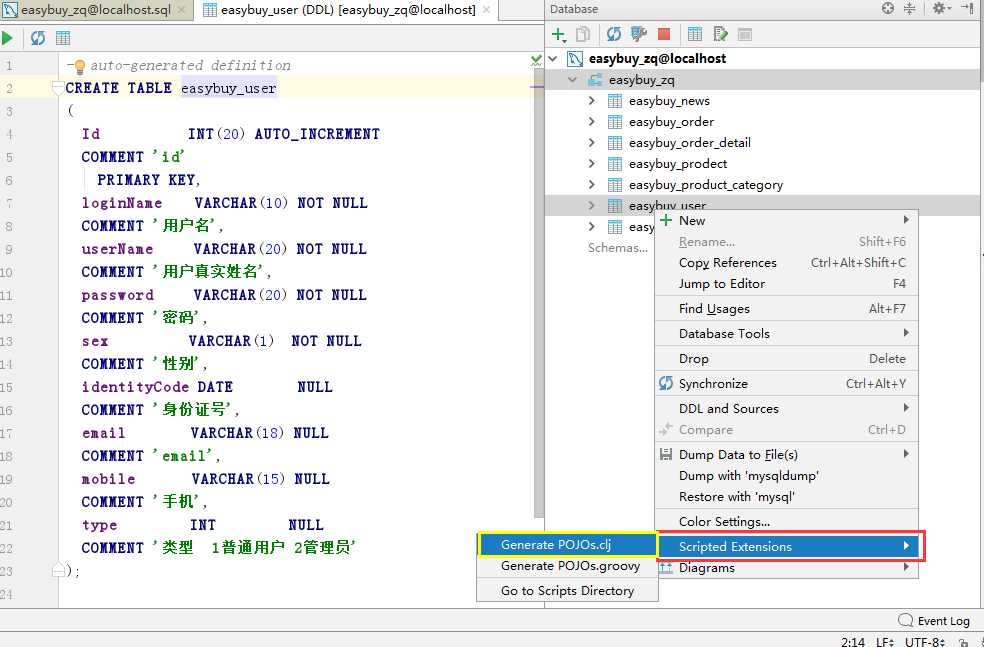Choose Find Usages in context menu
This screenshot has height=647, width=984.
pos(786,309)
